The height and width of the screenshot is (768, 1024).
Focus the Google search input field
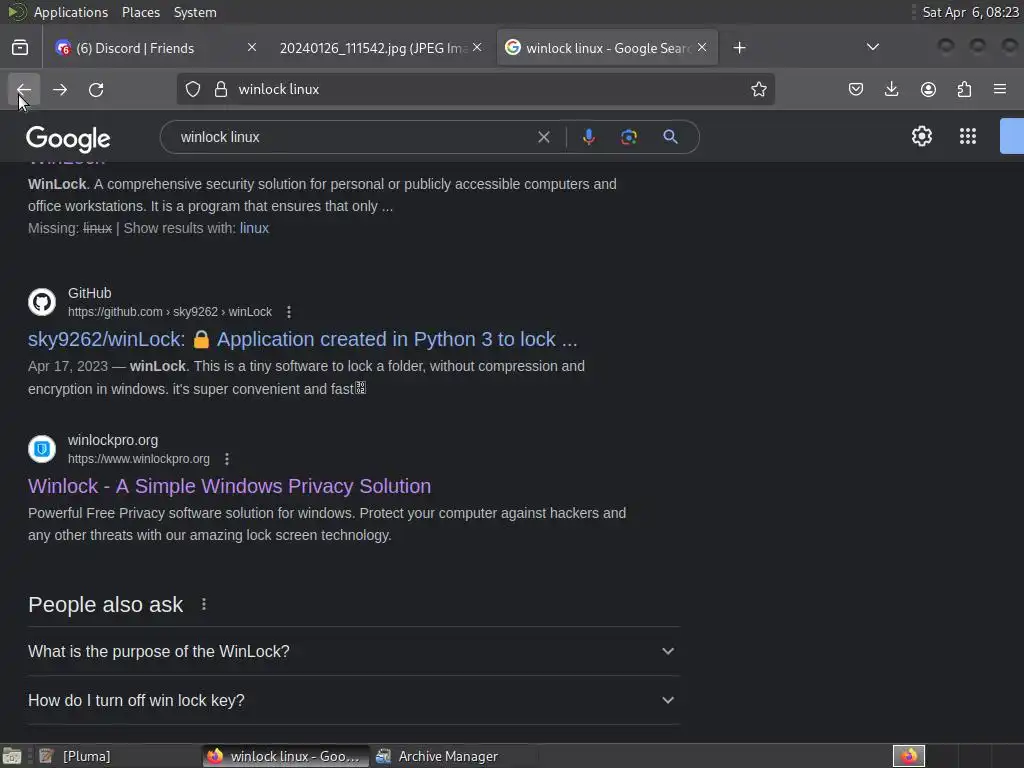[x=353, y=137]
